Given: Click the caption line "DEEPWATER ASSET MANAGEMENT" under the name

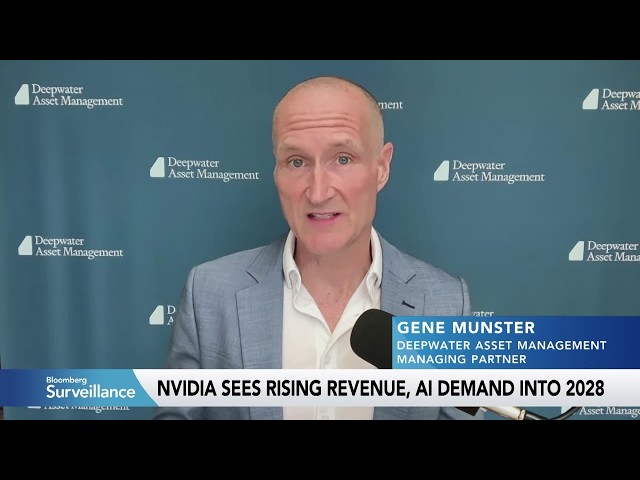Looking at the screenshot, I should (502, 345).
